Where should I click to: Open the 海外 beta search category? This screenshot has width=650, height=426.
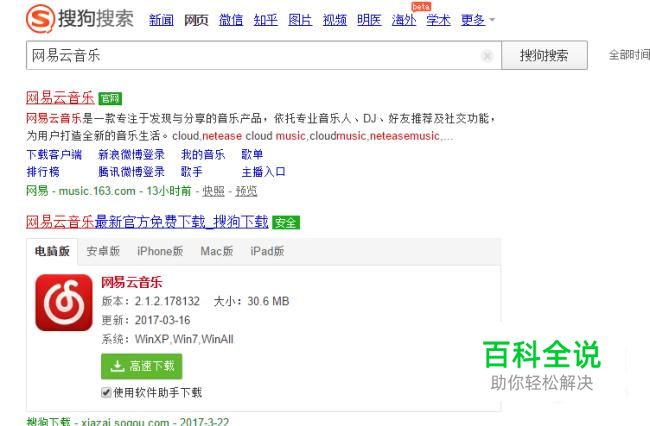(404, 20)
